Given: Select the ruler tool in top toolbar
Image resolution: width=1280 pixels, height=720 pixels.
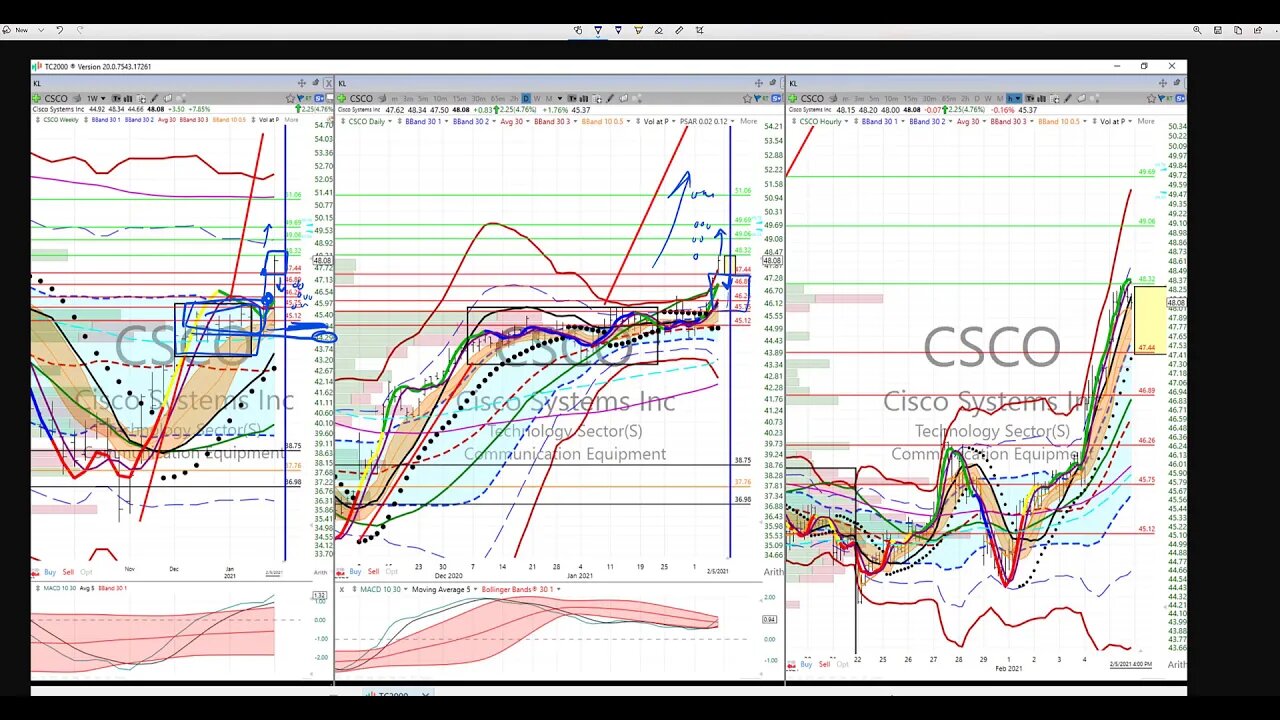Looking at the screenshot, I should point(679,30).
